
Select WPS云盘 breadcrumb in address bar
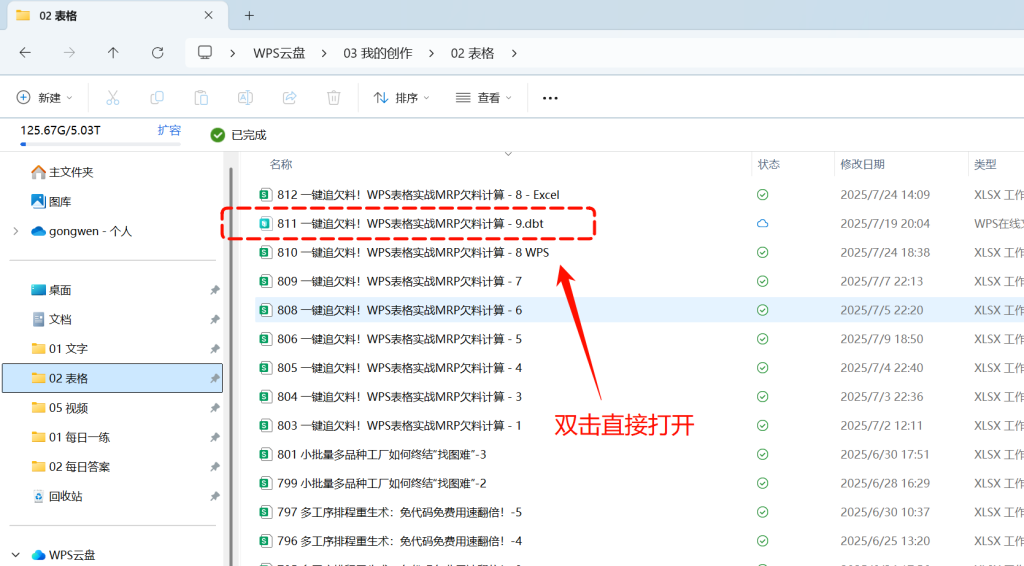280,54
